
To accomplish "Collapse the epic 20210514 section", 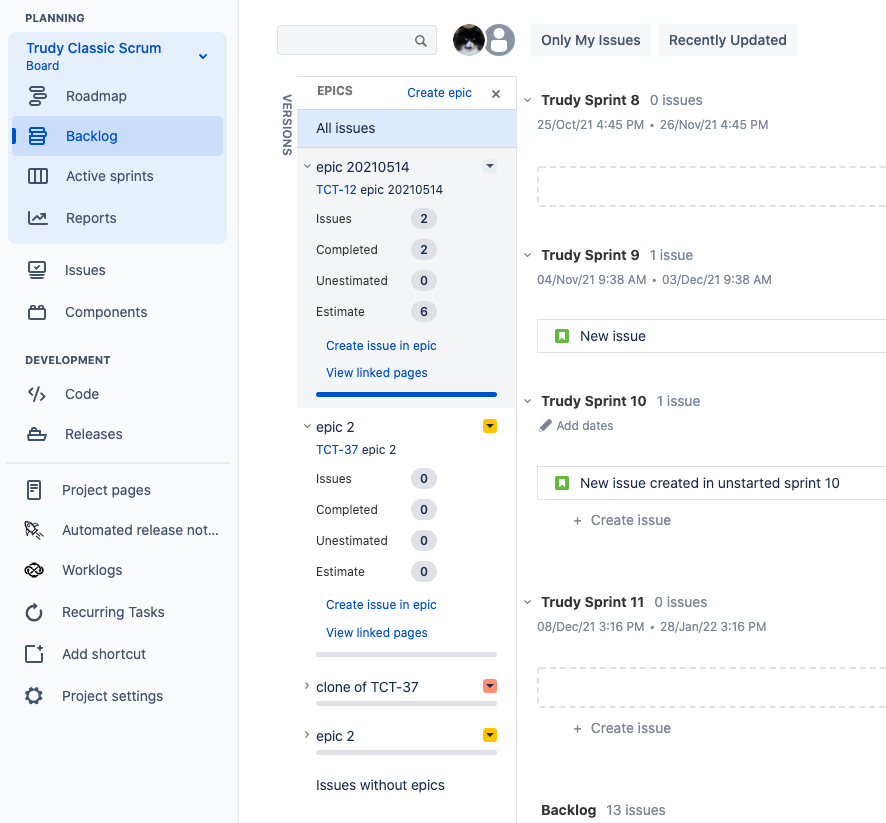I will click(307, 166).
